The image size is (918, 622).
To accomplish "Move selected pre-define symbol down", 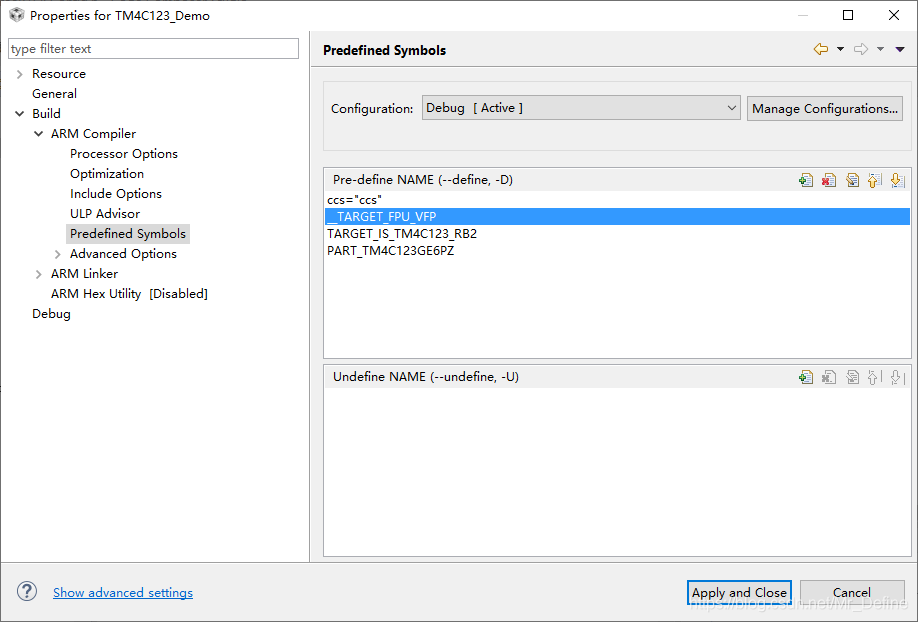I will [x=897, y=180].
